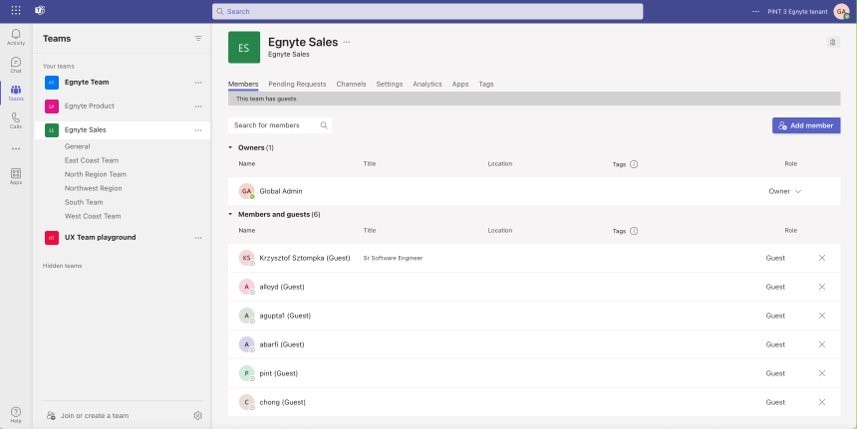Open the Activity feed in sidebar
The image size is (857, 429).
point(16,37)
